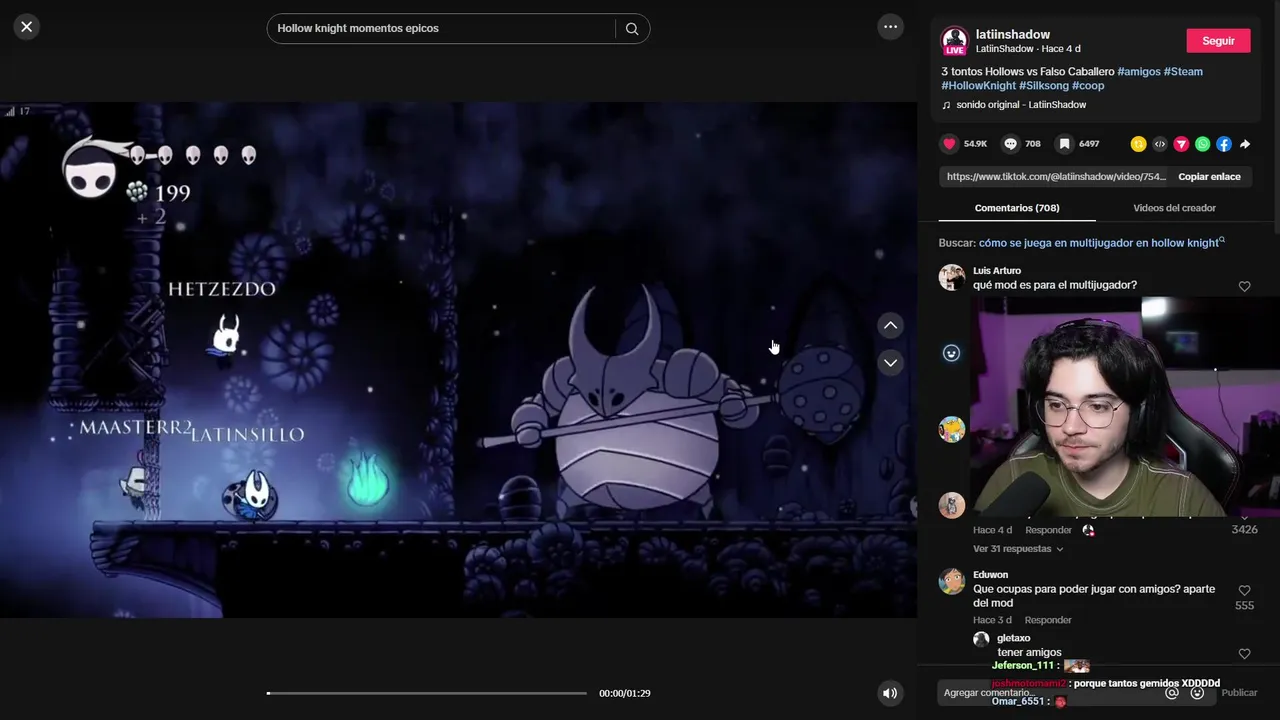Follow latiinshadow with Seguir button

tap(1218, 41)
